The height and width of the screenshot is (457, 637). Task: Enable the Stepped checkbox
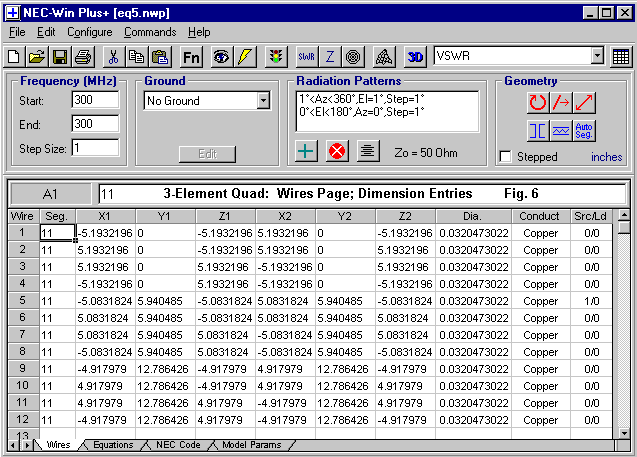click(x=506, y=157)
